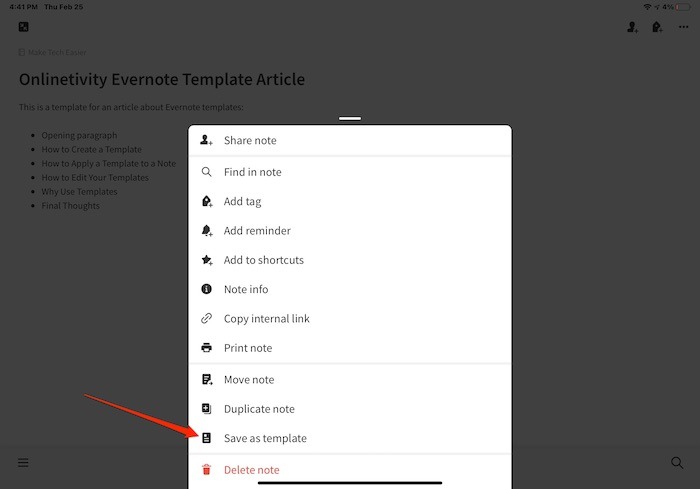
Task: Tap the duplicate icon beside Duplicate note
Action: tap(206, 409)
